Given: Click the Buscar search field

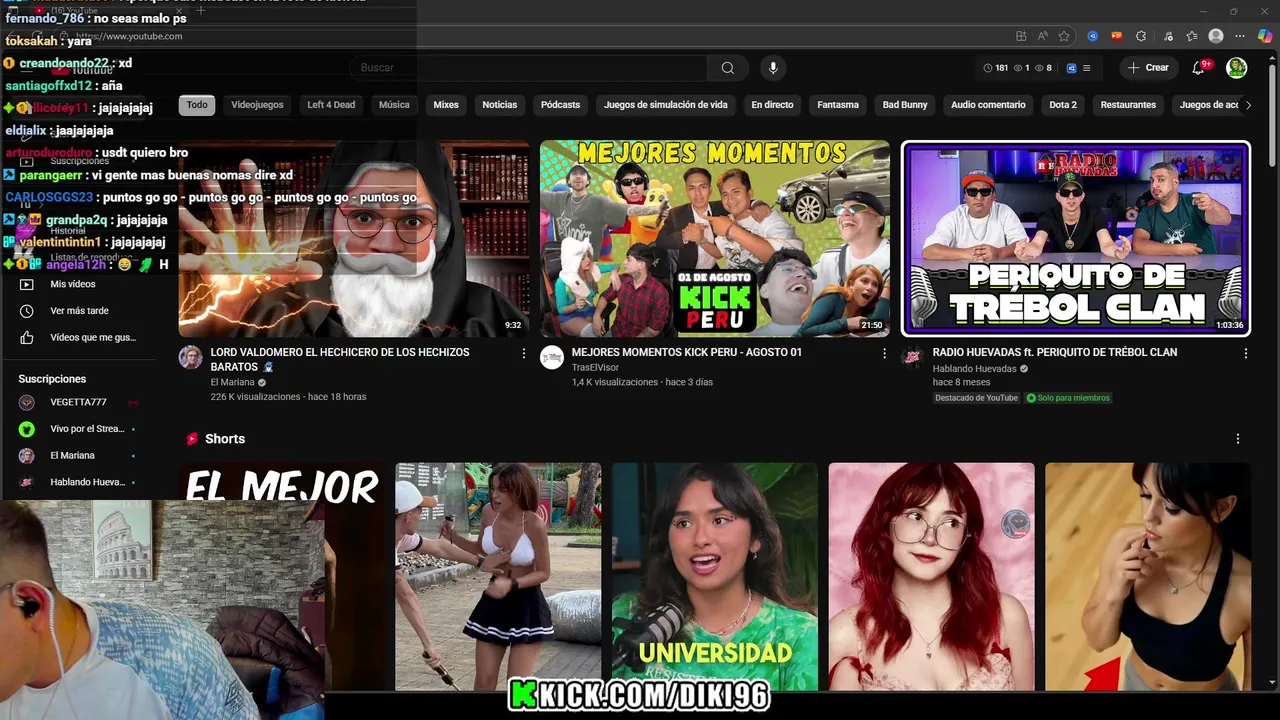Looking at the screenshot, I should click(x=528, y=68).
